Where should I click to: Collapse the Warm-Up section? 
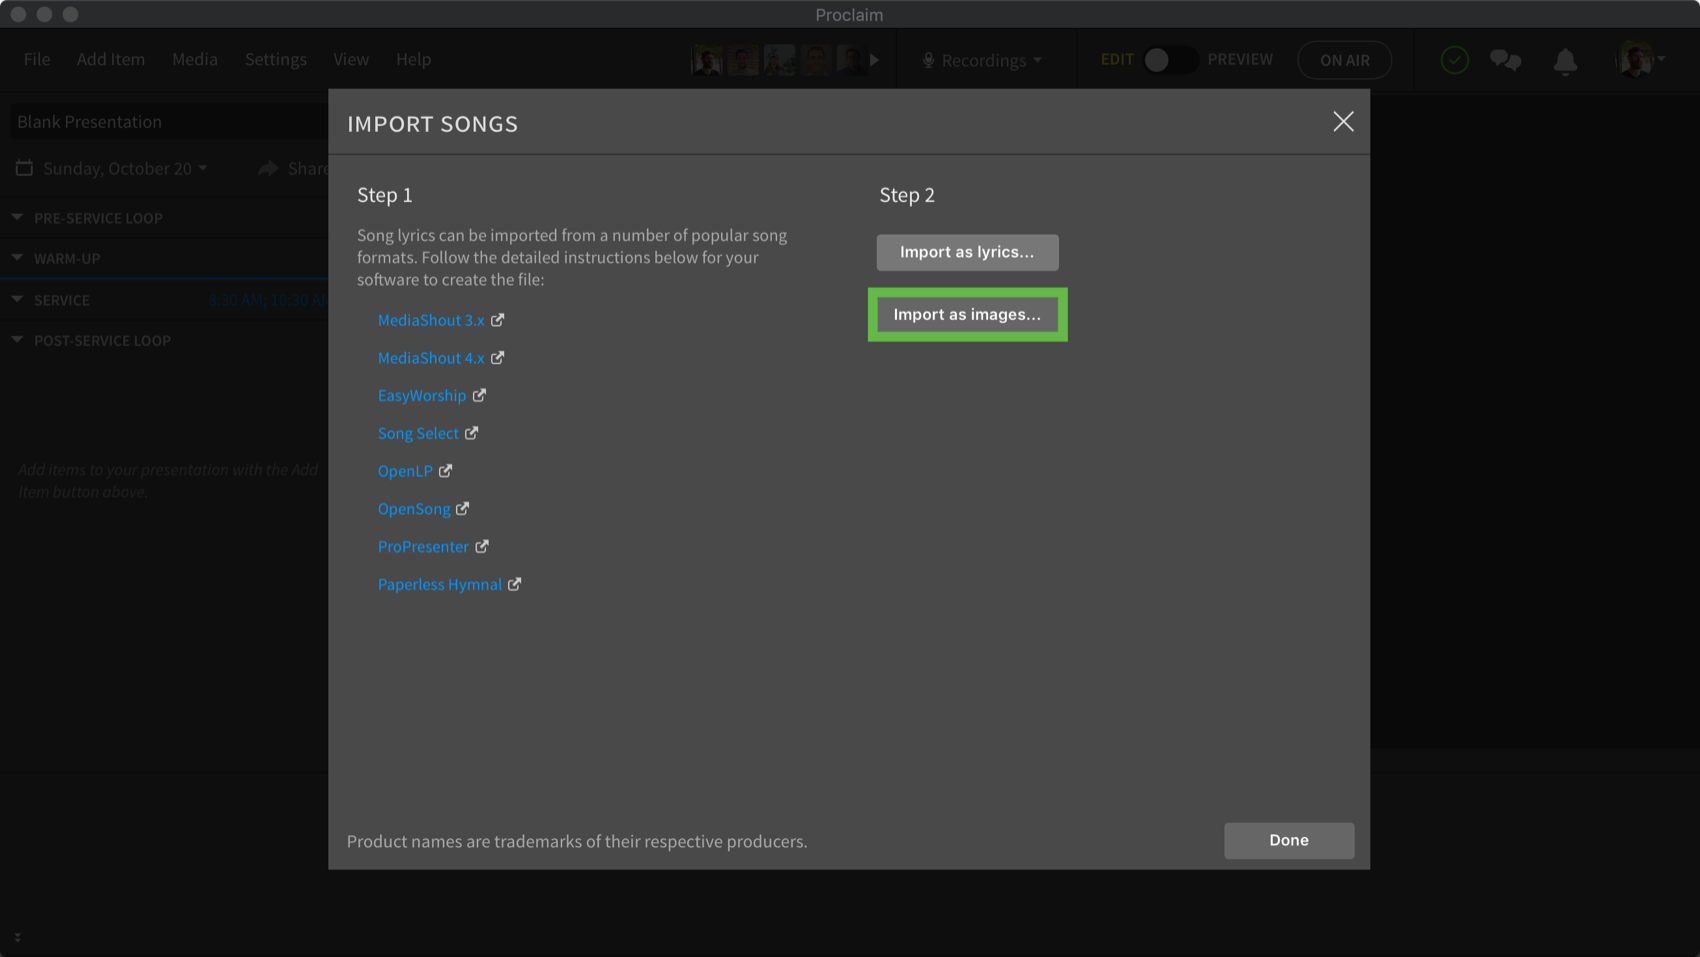click(18, 258)
